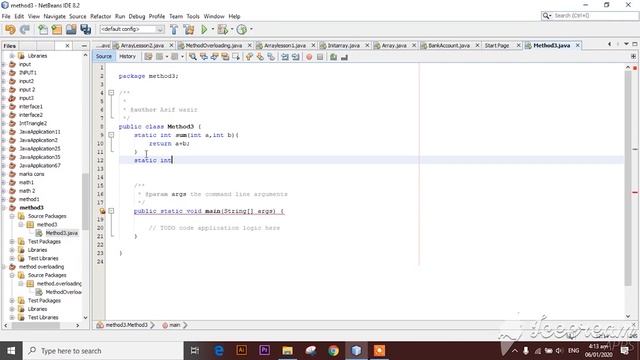Click the Shift Line Left icon
The width and height of the screenshot is (640, 360).
click(284, 57)
